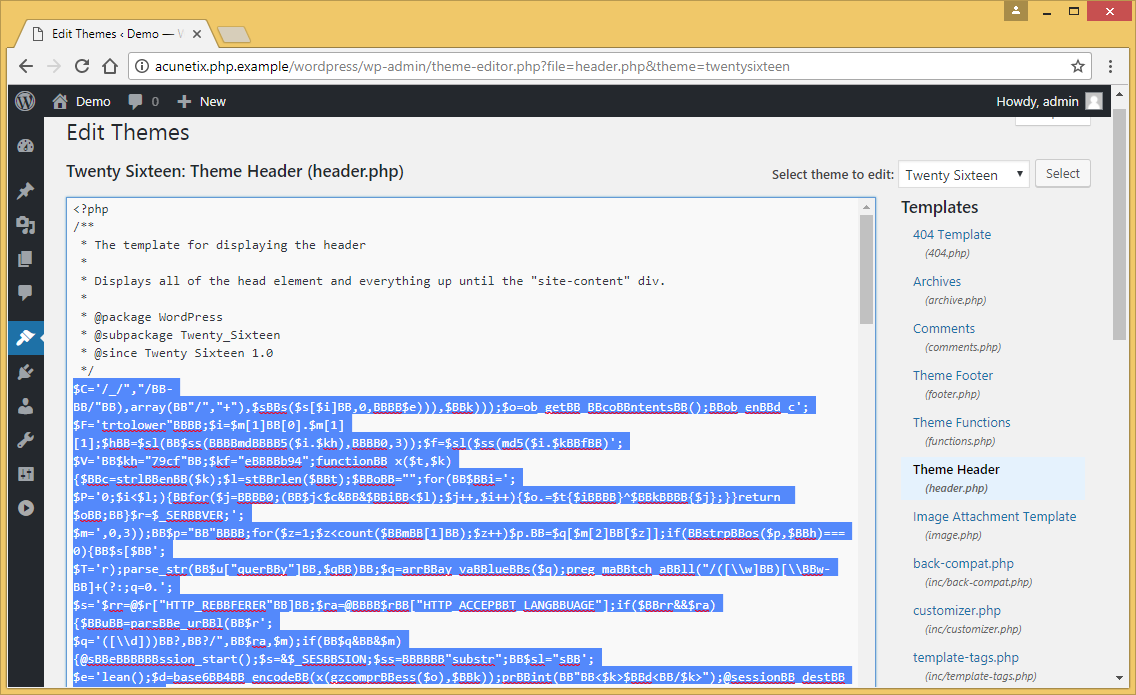Open the Dashboard sidebar icon
The width and height of the screenshot is (1136, 695).
point(25,146)
